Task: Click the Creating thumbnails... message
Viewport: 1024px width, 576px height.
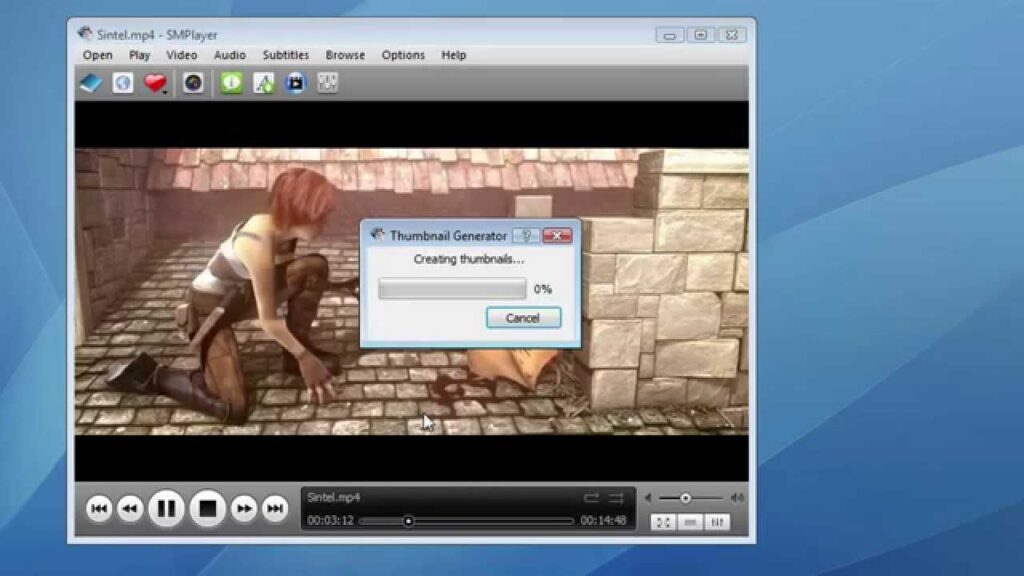Action: point(469,259)
